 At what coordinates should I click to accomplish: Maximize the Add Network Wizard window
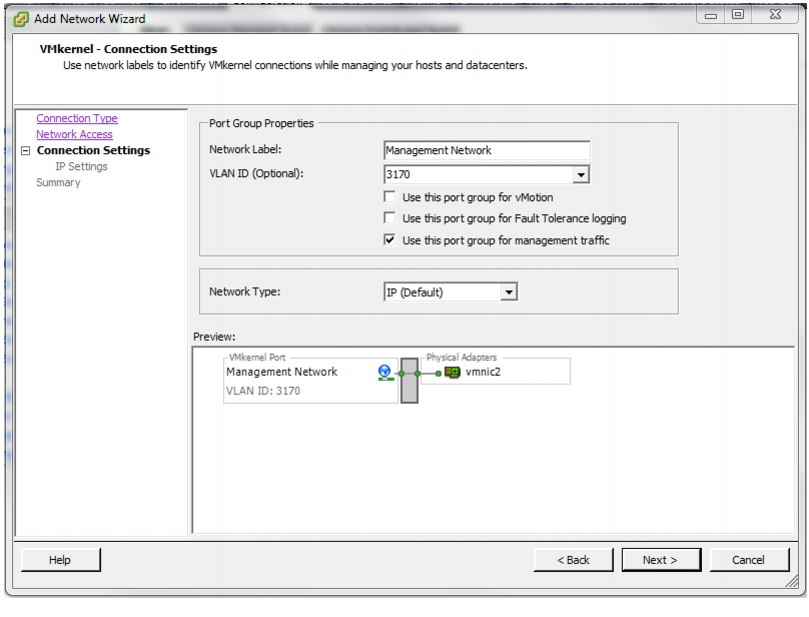(738, 14)
